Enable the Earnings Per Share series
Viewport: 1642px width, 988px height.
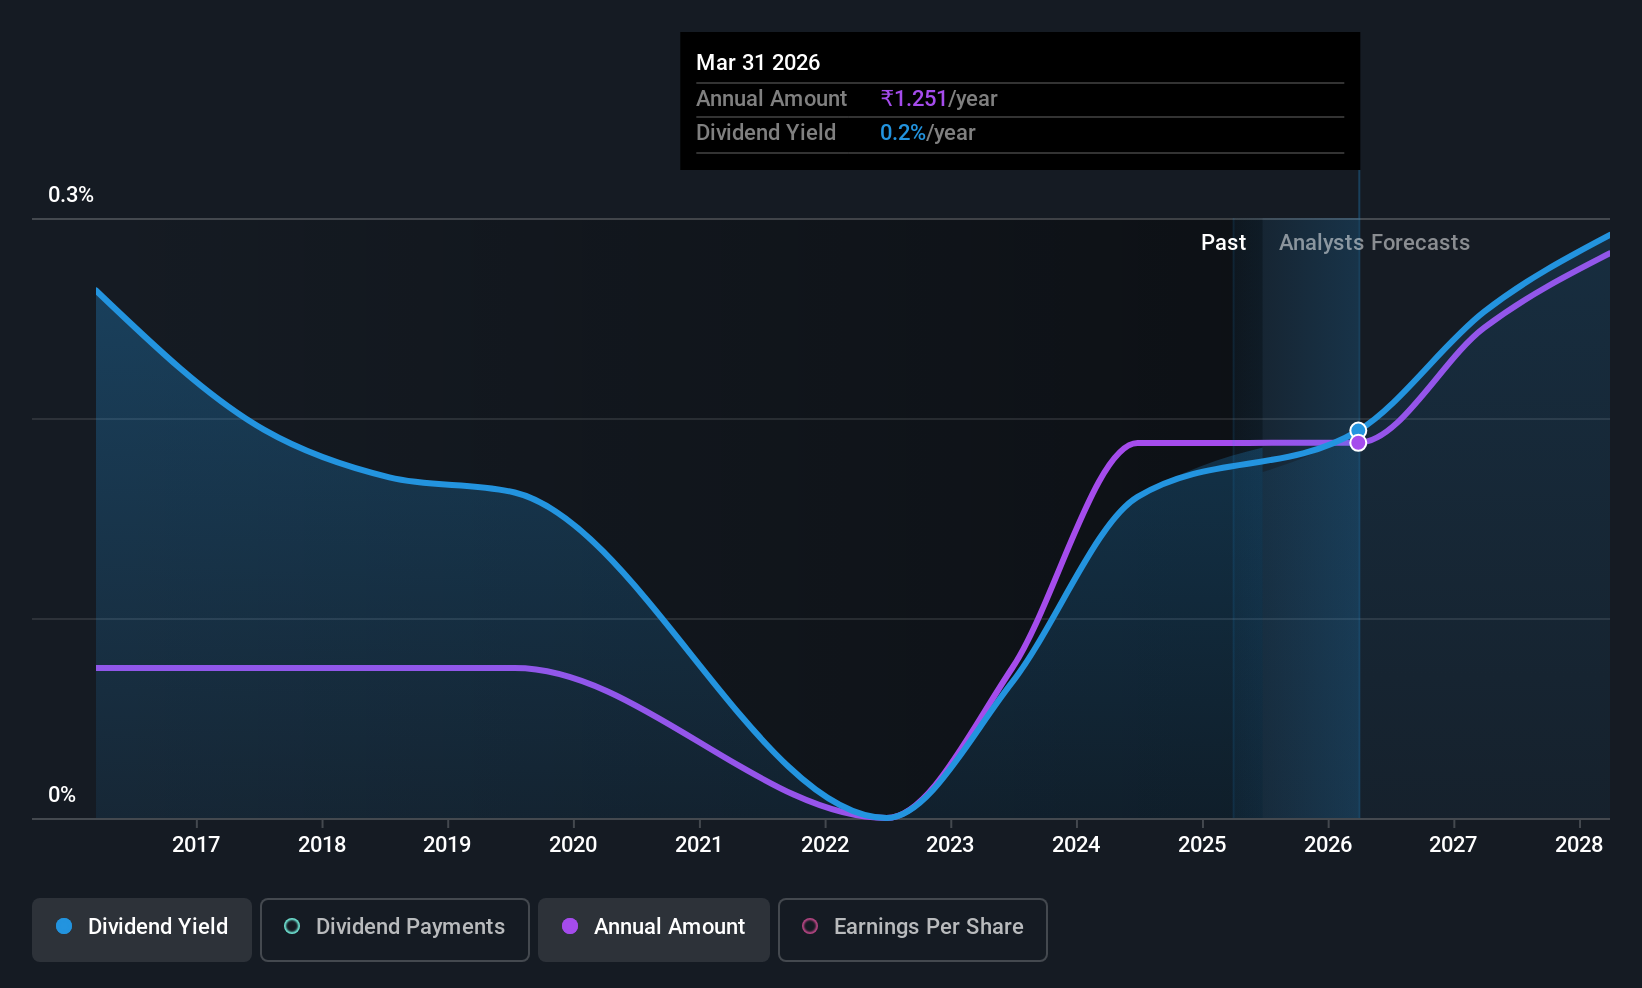[x=913, y=930]
